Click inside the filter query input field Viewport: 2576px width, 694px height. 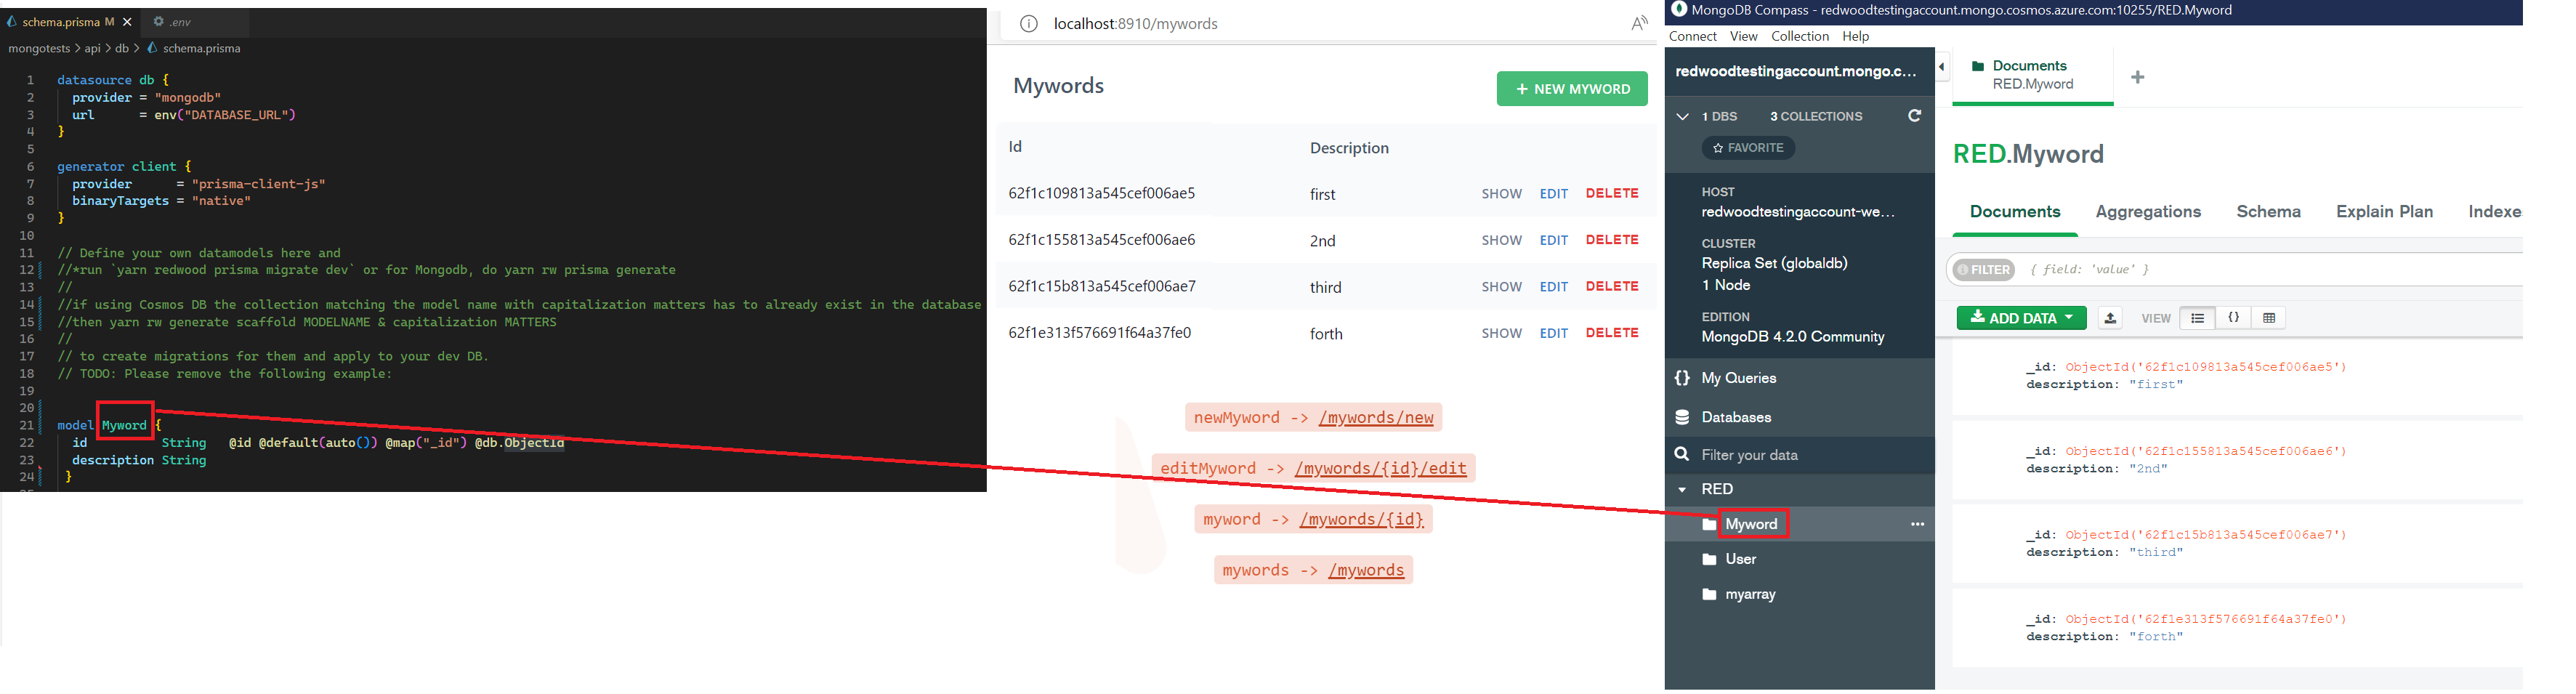[x=2120, y=269]
